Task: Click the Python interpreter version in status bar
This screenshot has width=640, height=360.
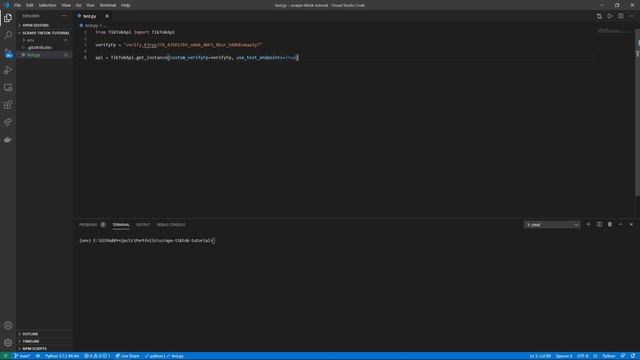Action: [x=62, y=356]
